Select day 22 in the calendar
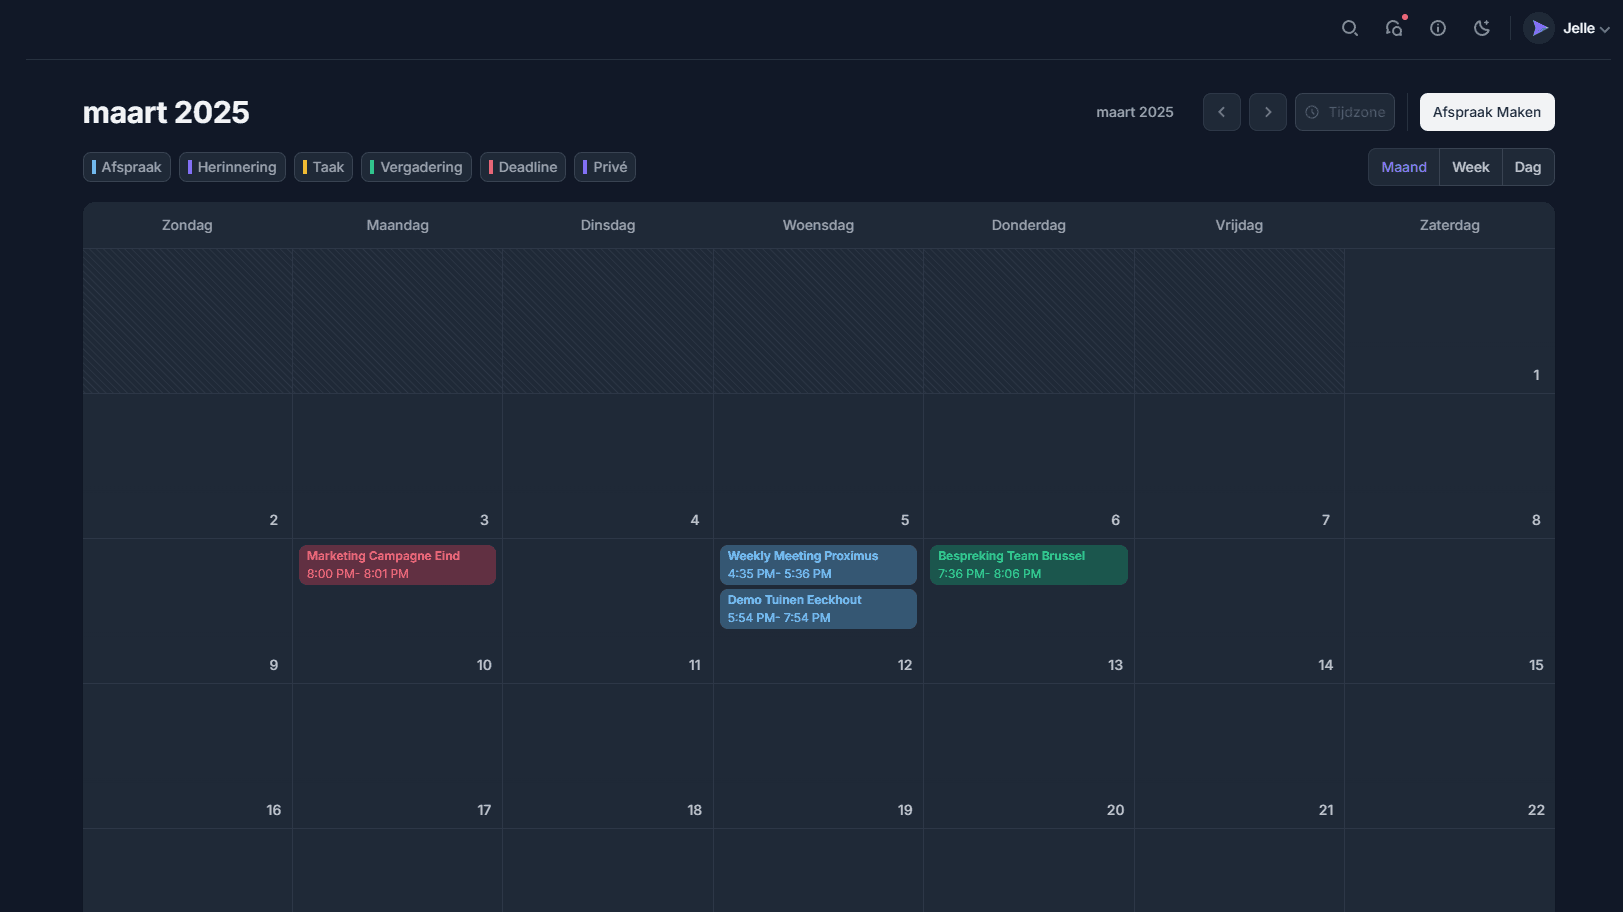This screenshot has width=1623, height=912. (1450, 756)
